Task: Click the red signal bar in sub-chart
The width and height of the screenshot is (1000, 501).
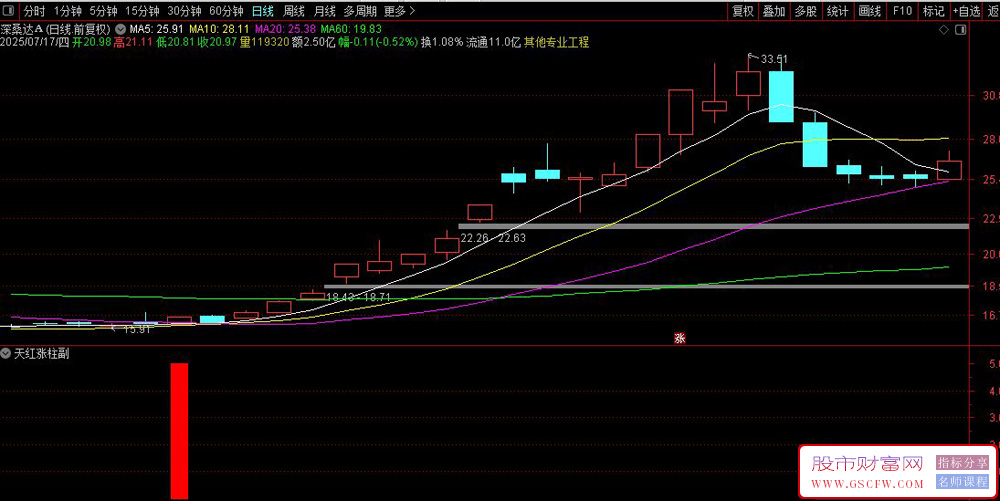Action: click(x=179, y=431)
